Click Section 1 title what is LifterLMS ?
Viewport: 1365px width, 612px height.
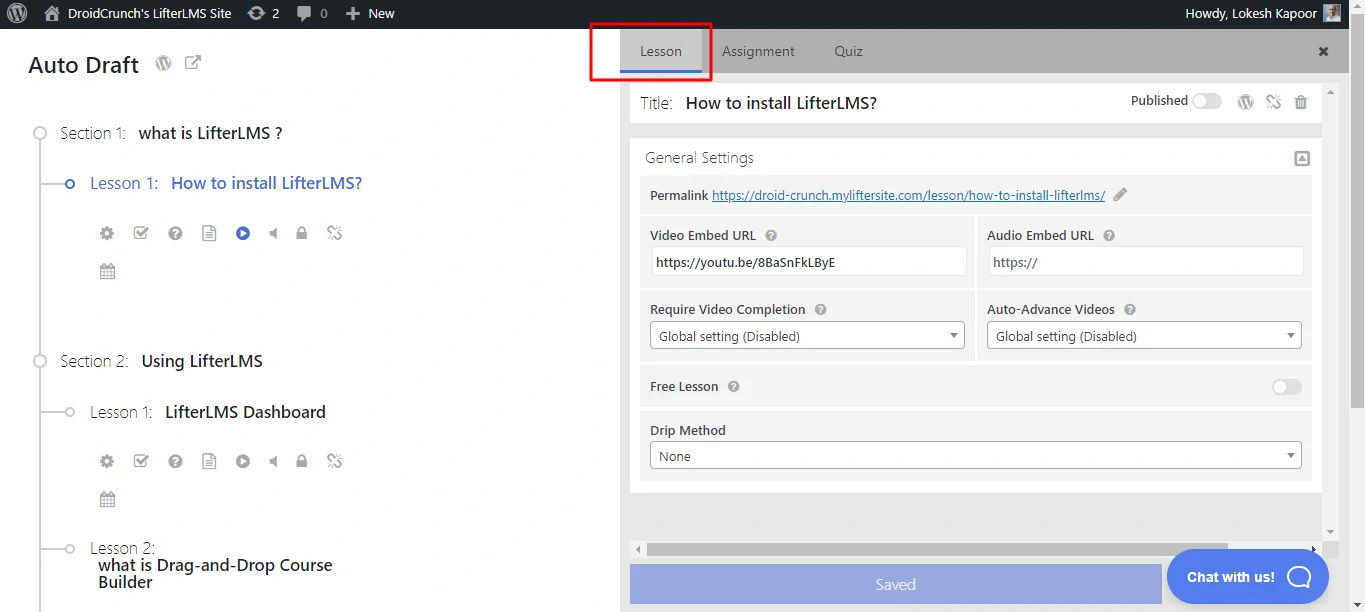(210, 133)
